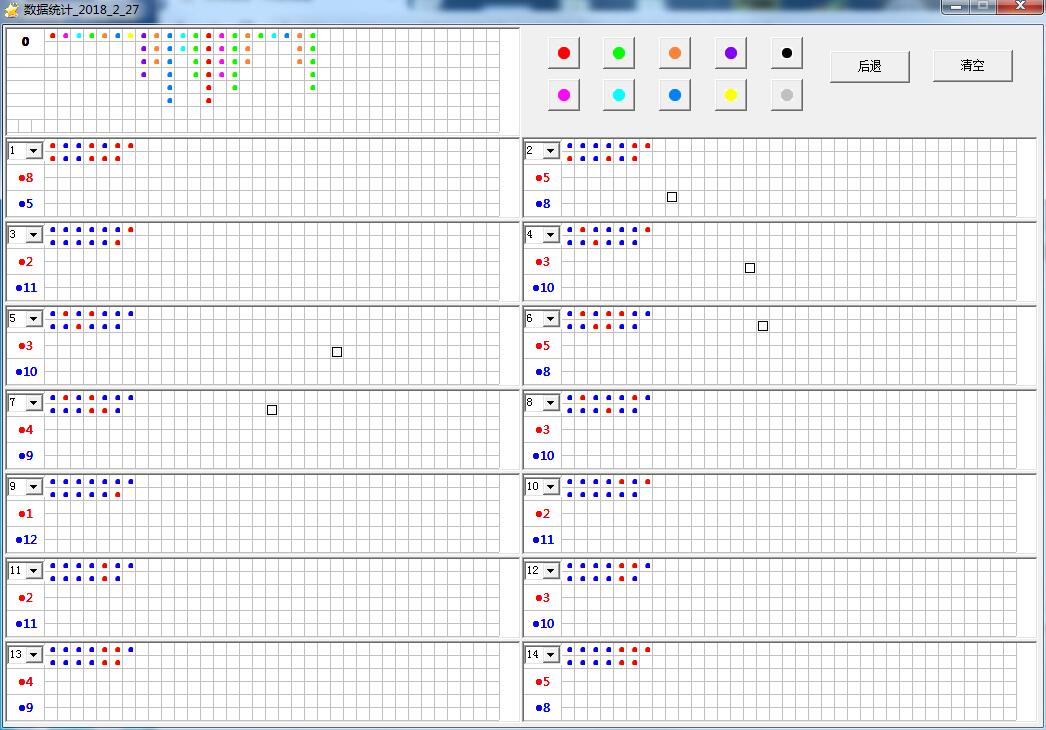This screenshot has width=1046, height=730.
Task: Expand the panel 2 number dropdown
Action: tap(551, 151)
